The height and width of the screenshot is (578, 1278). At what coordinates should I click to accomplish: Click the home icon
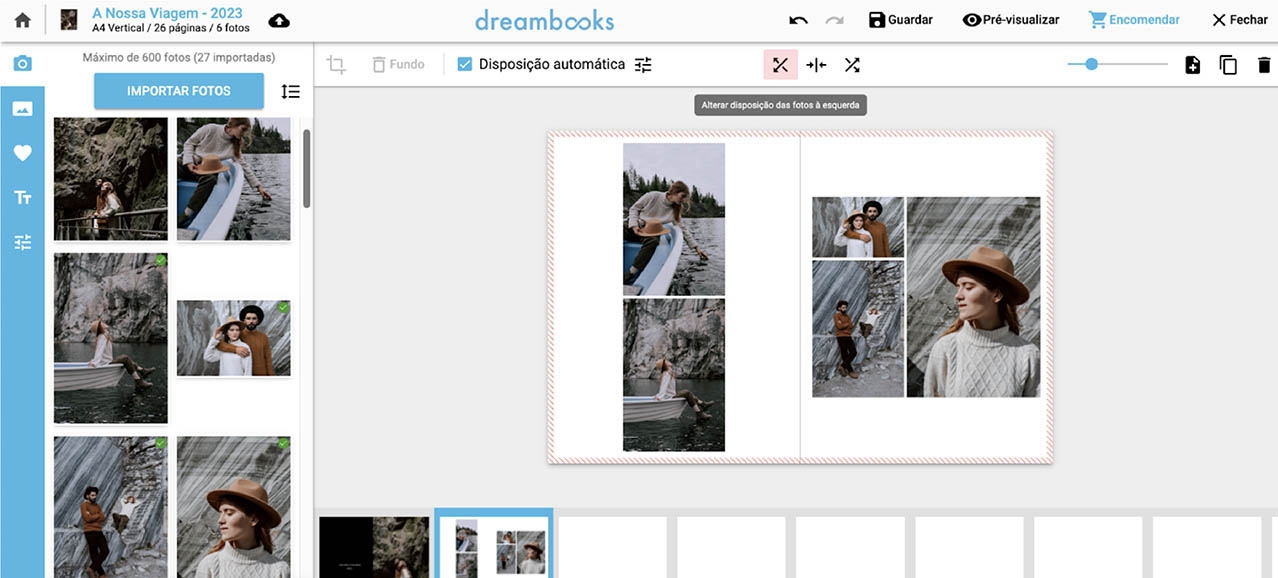[x=22, y=20]
